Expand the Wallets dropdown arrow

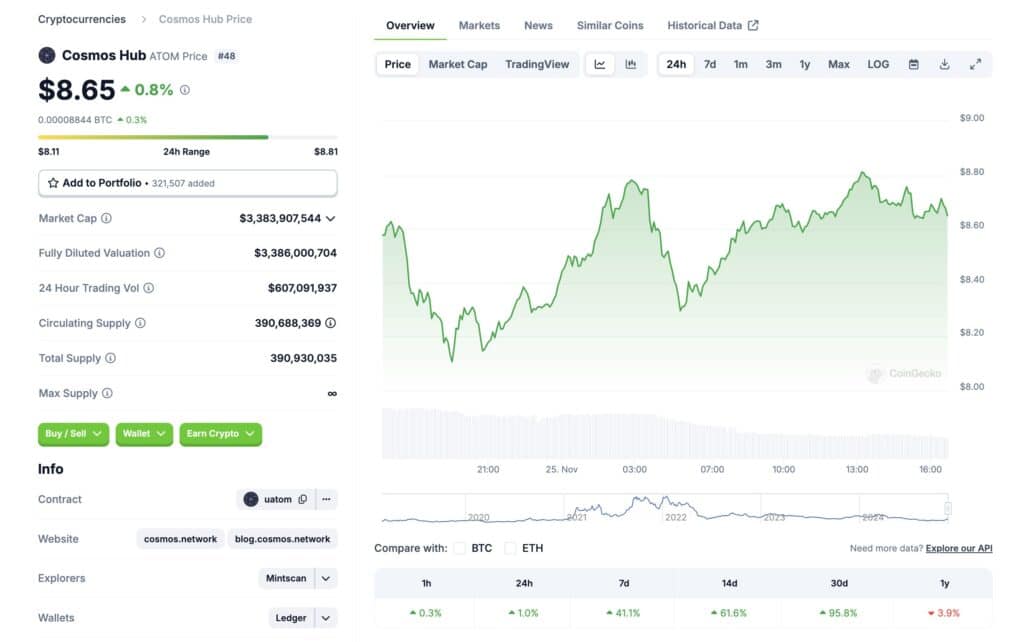coord(326,618)
